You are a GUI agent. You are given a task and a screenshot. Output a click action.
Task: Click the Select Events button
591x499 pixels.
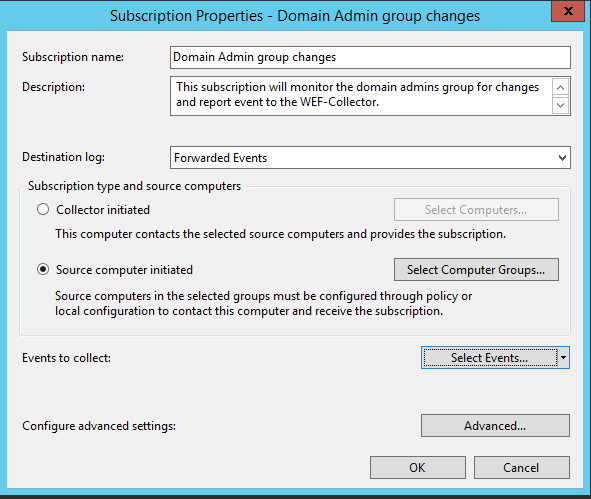click(x=489, y=358)
